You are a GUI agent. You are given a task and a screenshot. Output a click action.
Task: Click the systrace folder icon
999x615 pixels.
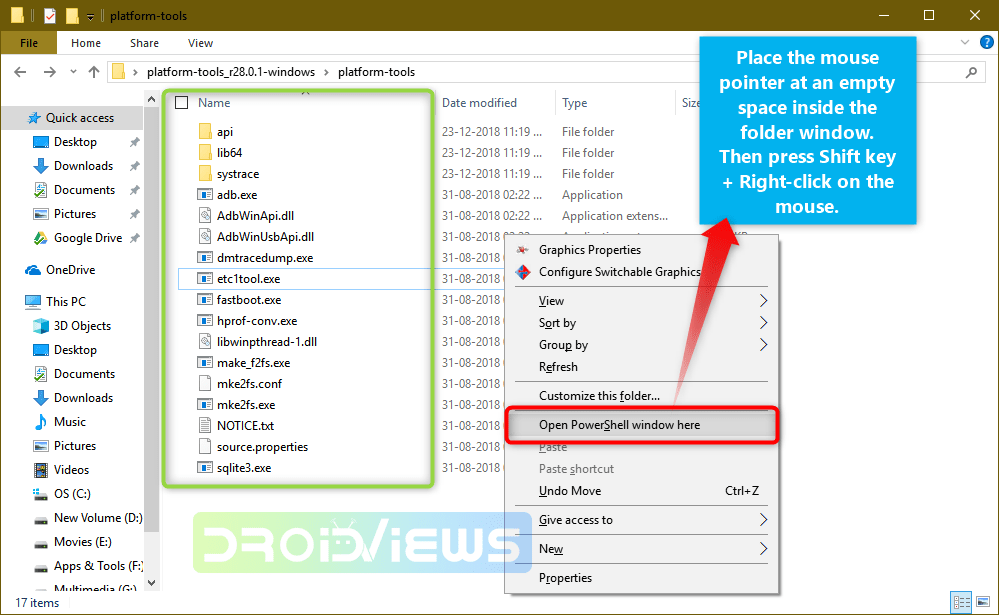coord(205,173)
